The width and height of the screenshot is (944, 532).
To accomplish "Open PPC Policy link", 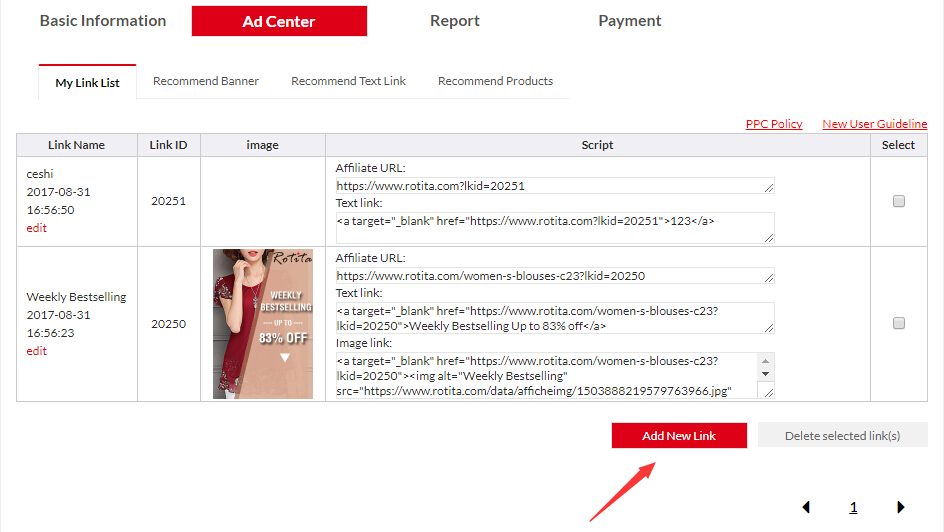I will (x=774, y=124).
